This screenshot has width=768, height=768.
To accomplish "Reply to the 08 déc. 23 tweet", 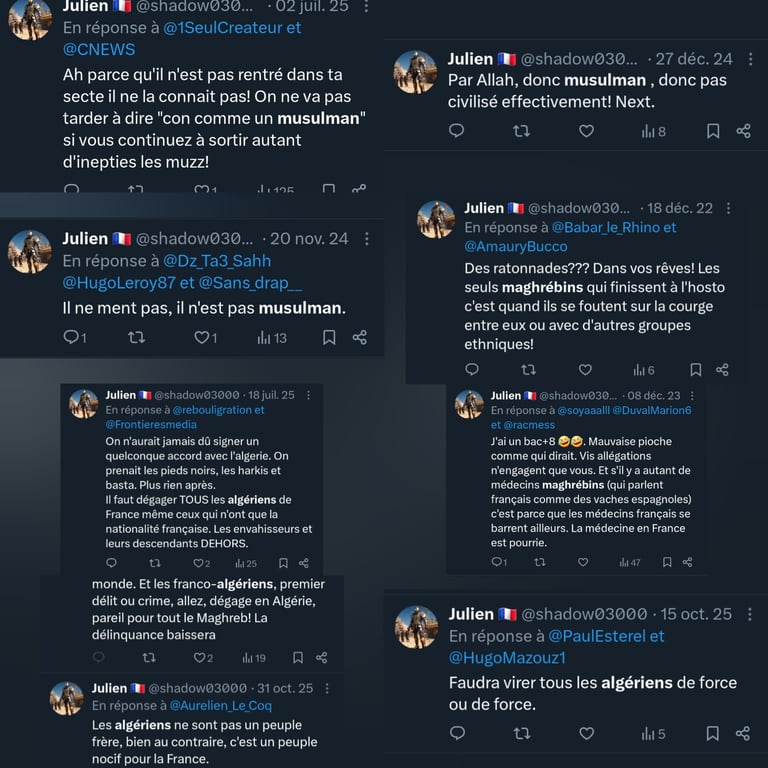I will (499, 562).
